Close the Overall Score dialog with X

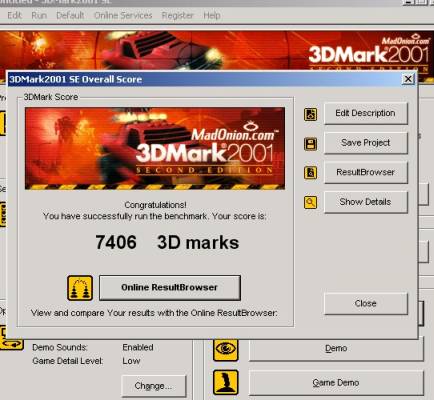point(408,79)
